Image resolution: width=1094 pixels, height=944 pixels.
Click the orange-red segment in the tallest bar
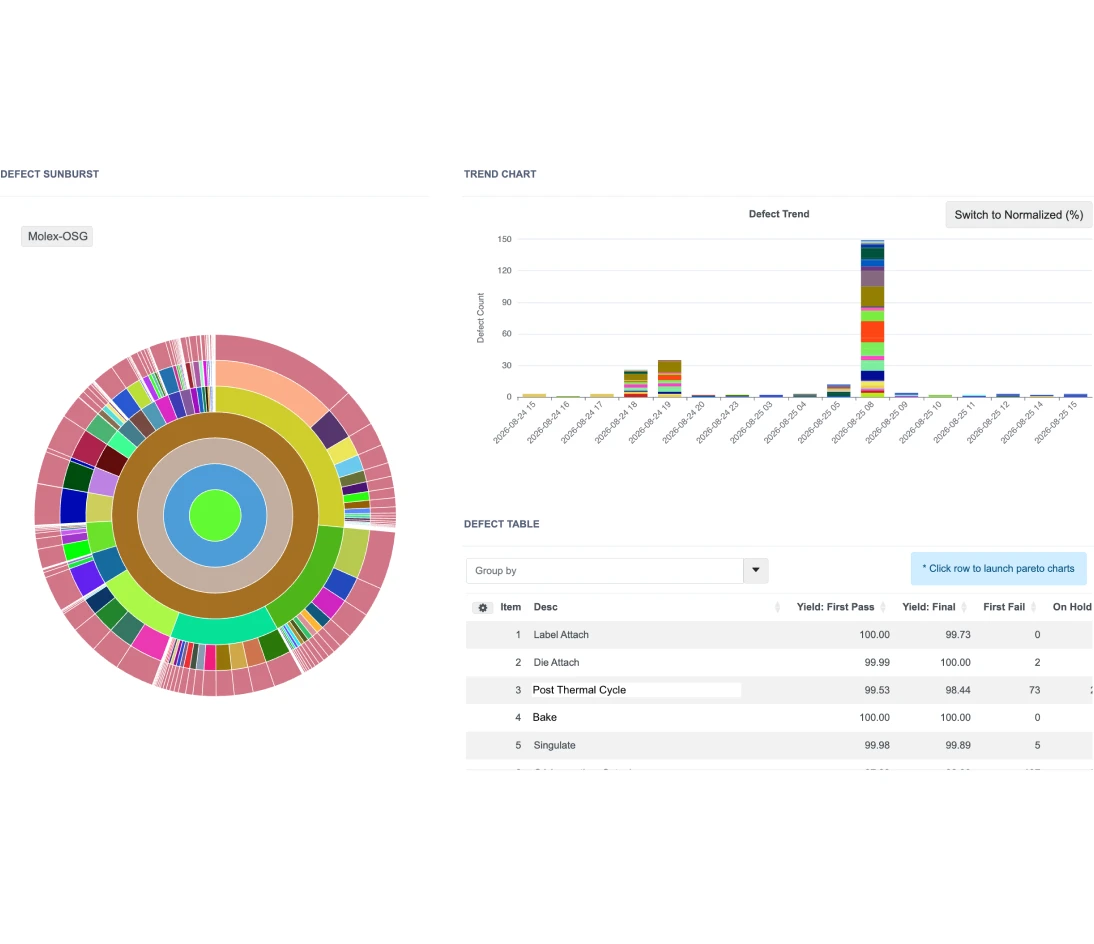tap(872, 331)
